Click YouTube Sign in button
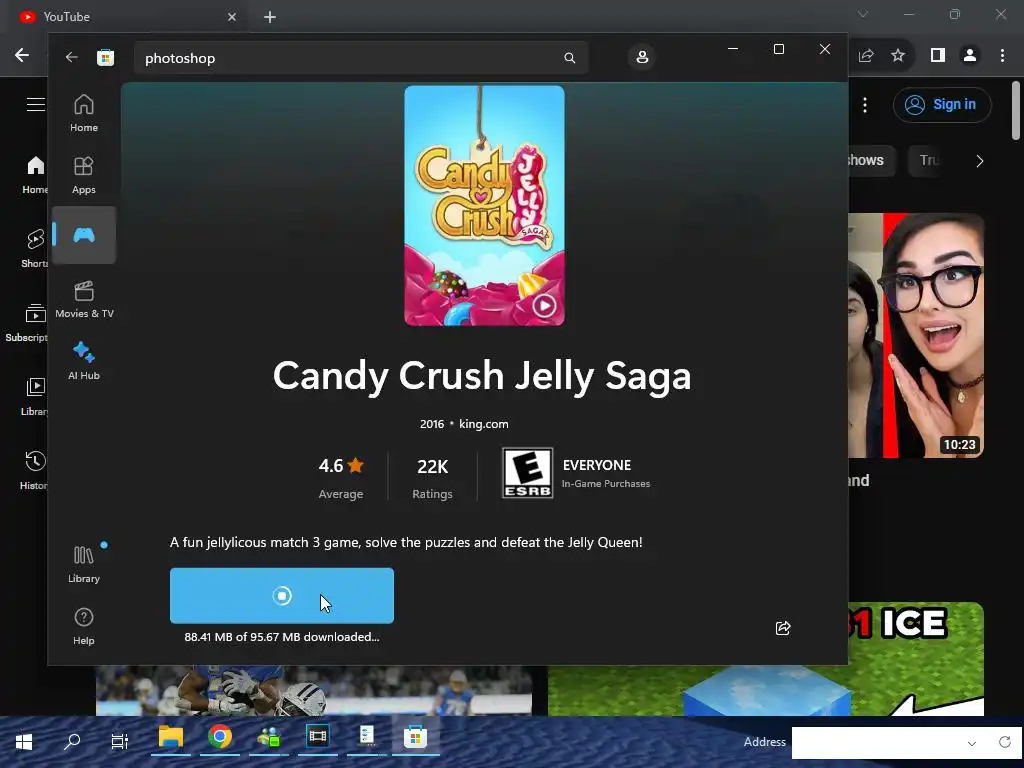Screen dimensions: 1024x768 pos(942,104)
